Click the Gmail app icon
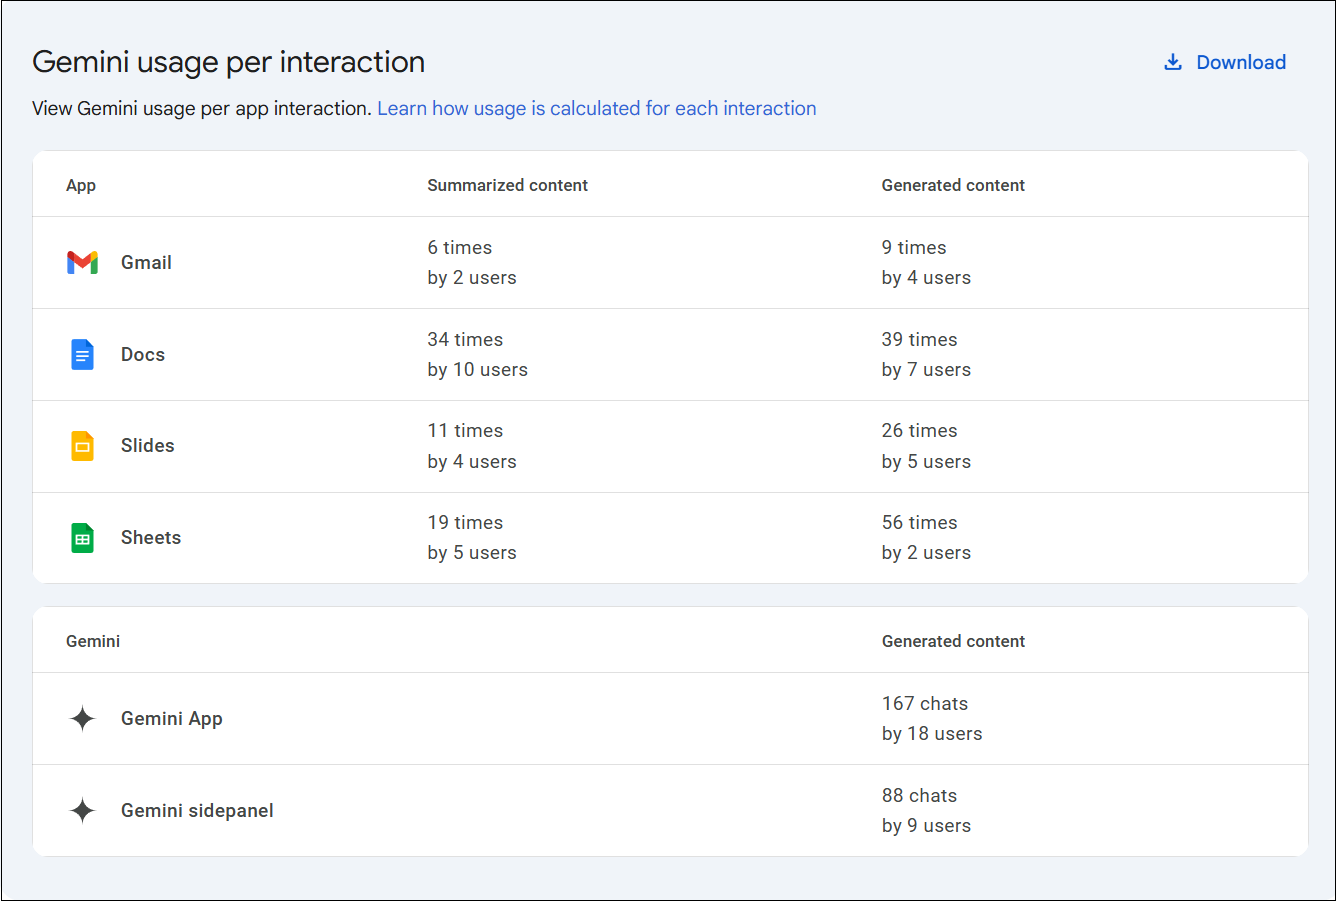 pos(81,262)
